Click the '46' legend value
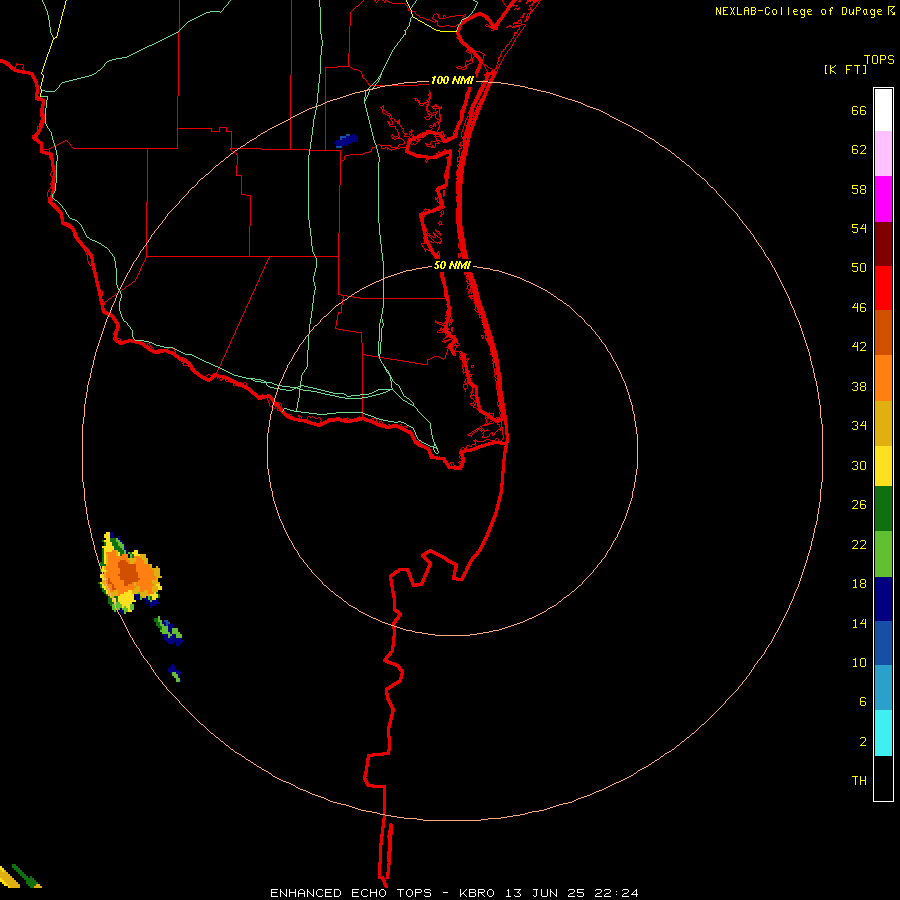 pyautogui.click(x=859, y=308)
